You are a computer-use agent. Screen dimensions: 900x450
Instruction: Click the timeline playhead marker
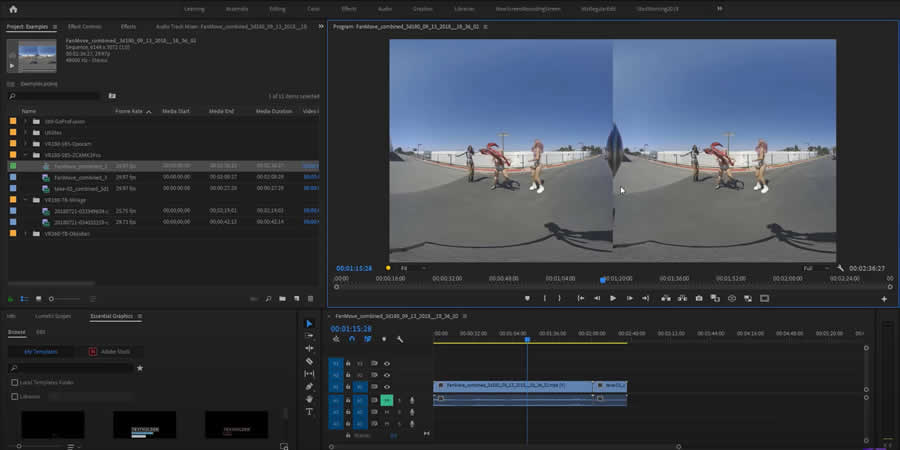pyautogui.click(x=527, y=340)
